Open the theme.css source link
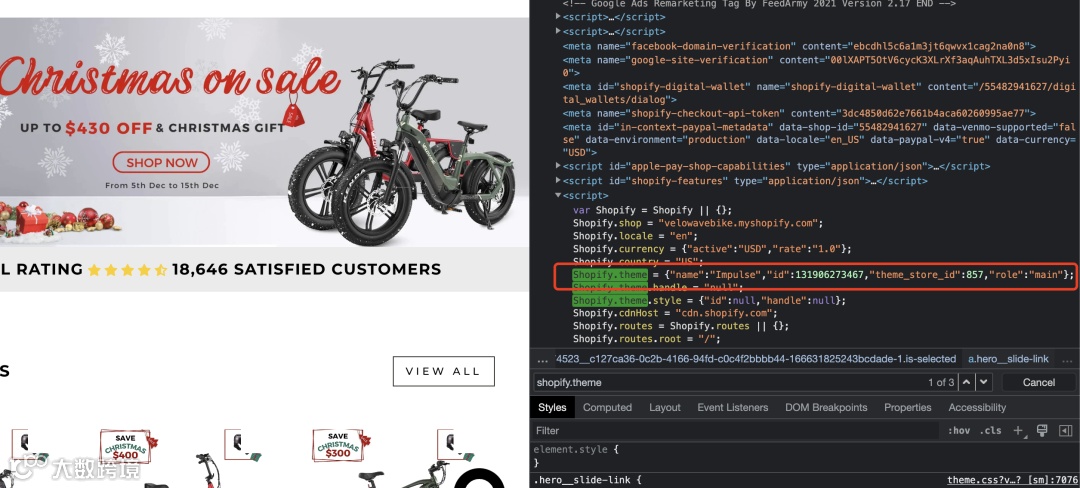The width and height of the screenshot is (1080, 488). (x=1012, y=480)
